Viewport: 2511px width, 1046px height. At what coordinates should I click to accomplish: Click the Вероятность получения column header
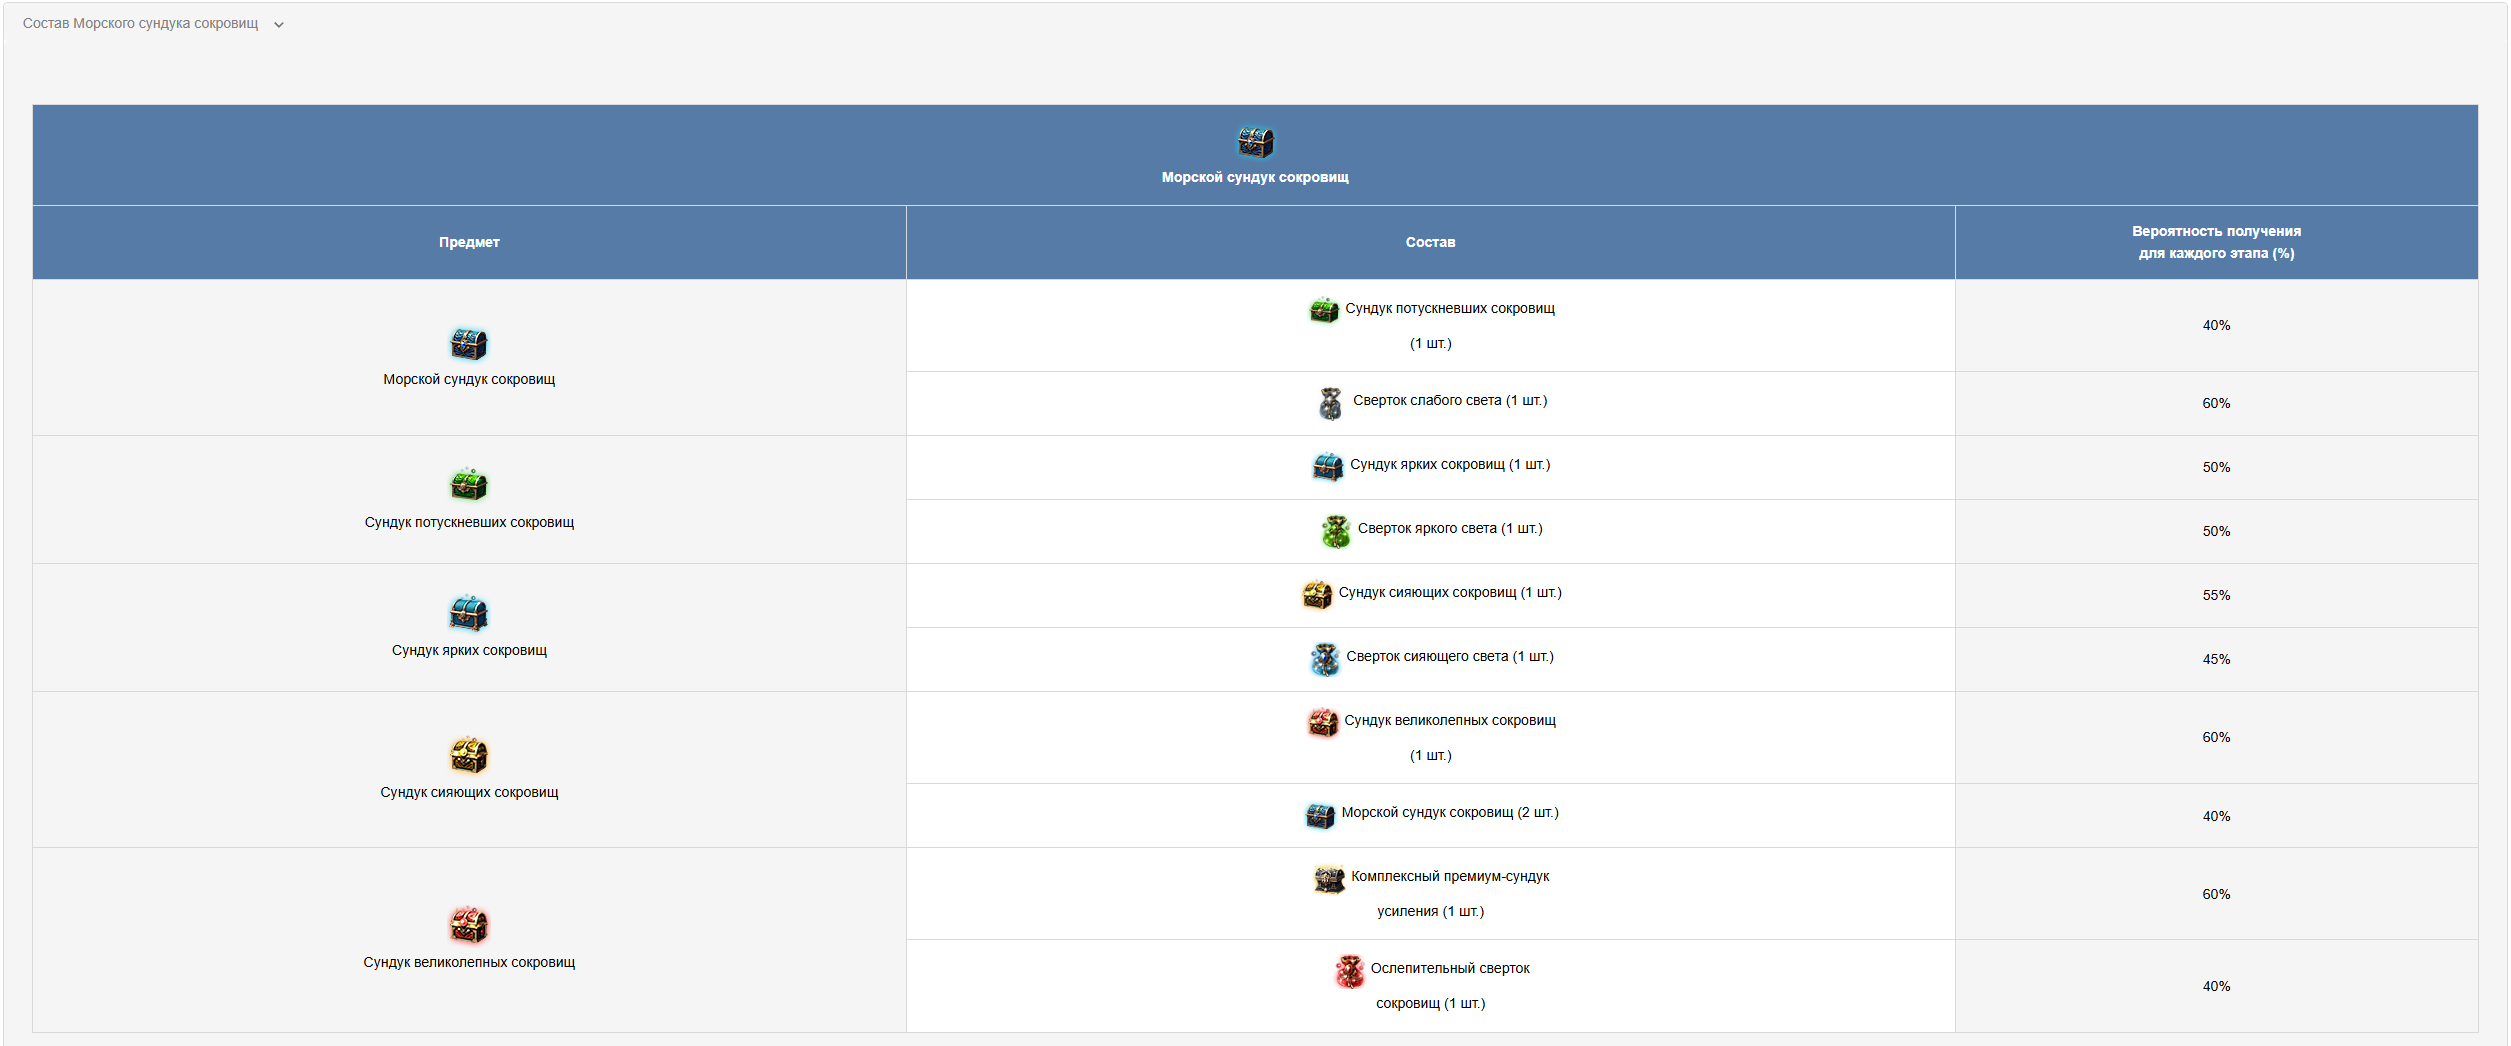tap(2216, 242)
